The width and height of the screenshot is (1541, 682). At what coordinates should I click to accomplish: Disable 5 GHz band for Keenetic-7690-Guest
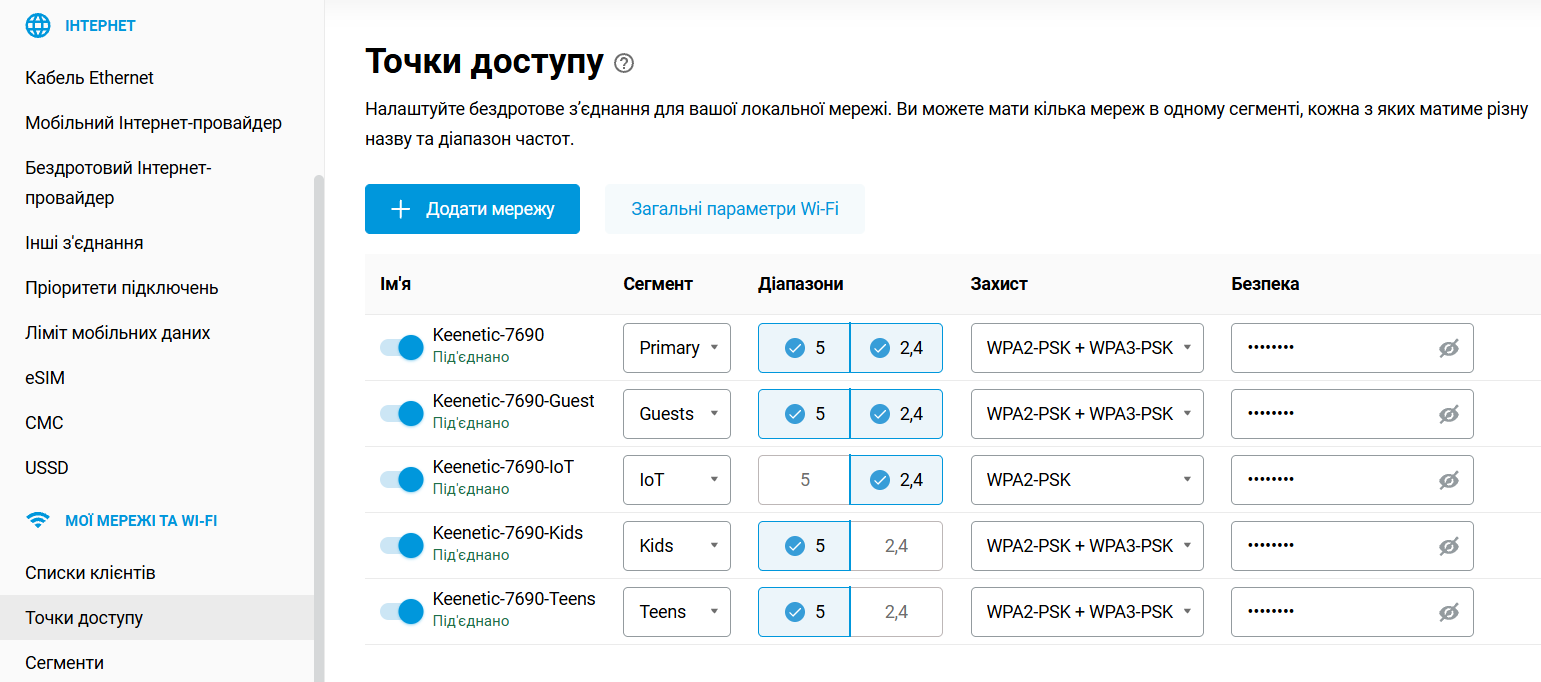click(x=804, y=414)
